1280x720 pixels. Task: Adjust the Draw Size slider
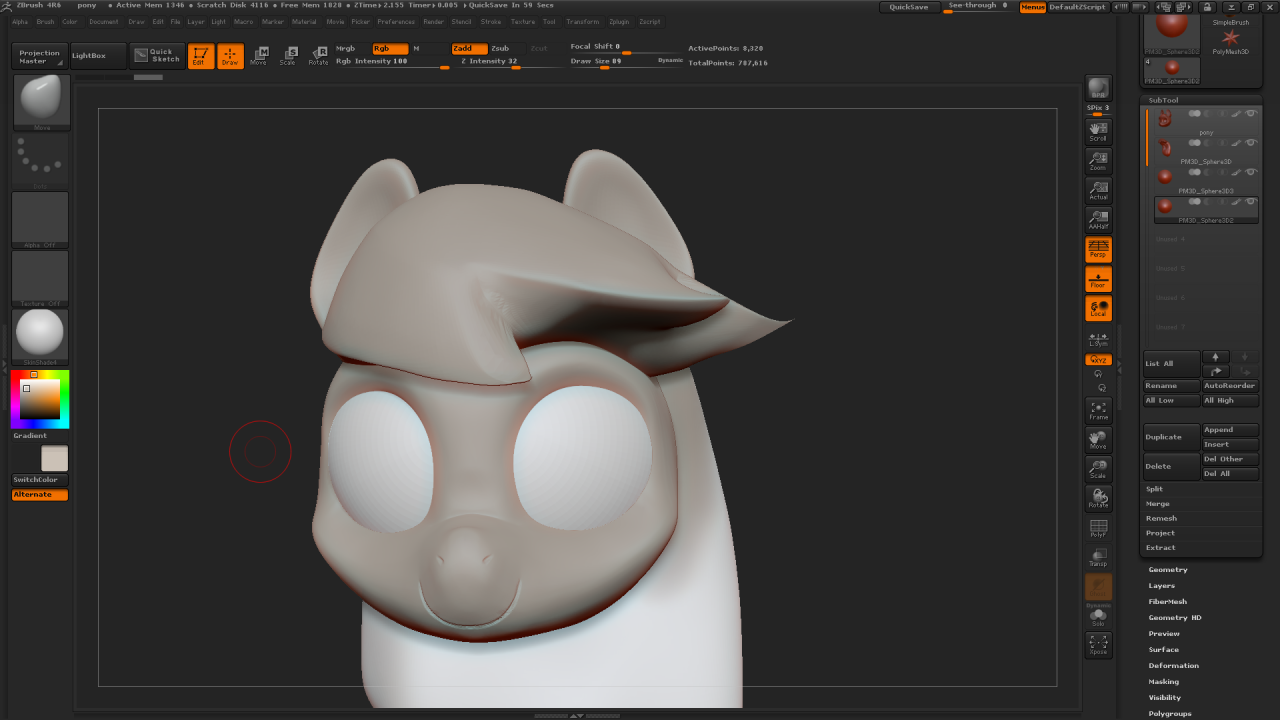(x=612, y=62)
